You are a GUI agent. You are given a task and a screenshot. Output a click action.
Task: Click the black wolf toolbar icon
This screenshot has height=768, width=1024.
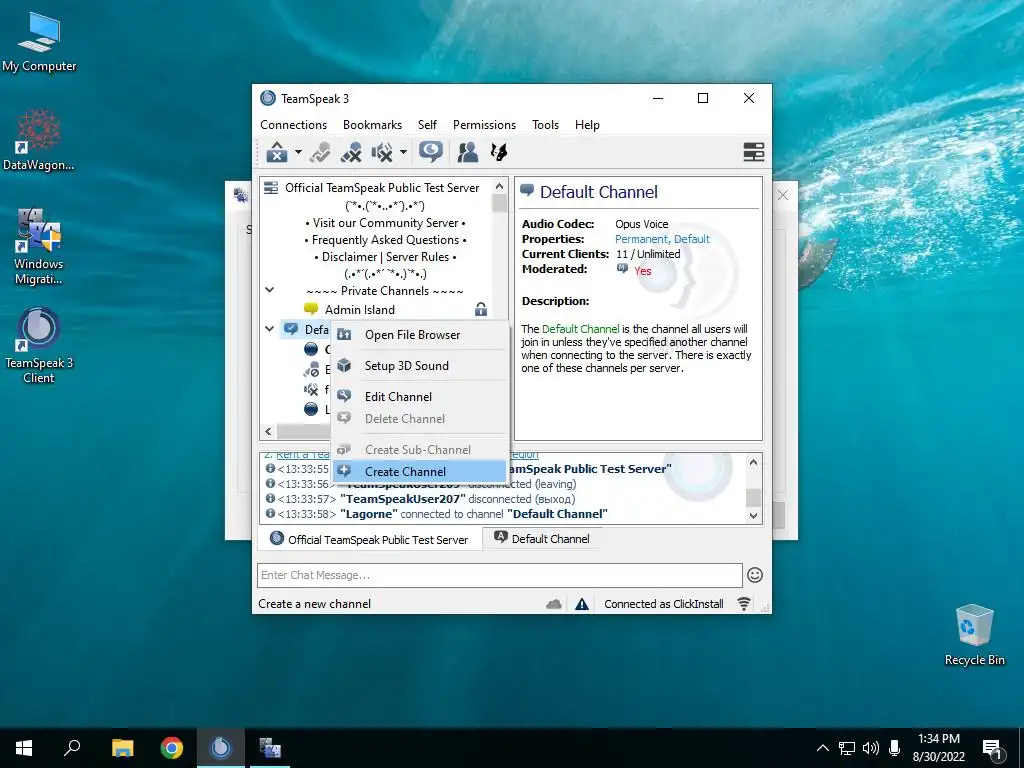pyautogui.click(x=499, y=152)
